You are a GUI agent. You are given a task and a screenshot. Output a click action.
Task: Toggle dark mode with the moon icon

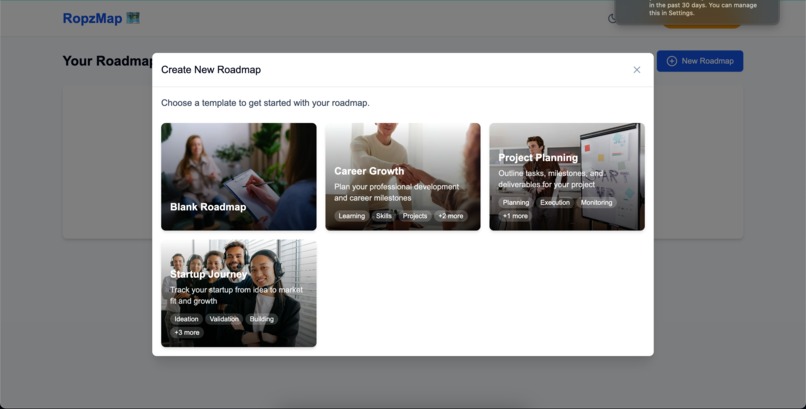point(612,18)
